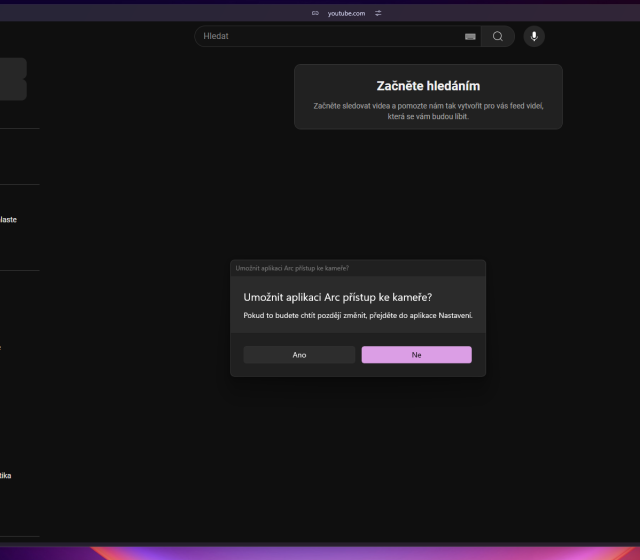The image size is (640, 560).
Task: Click the Arc window top bar left of URL
Action: (x=150, y=13)
